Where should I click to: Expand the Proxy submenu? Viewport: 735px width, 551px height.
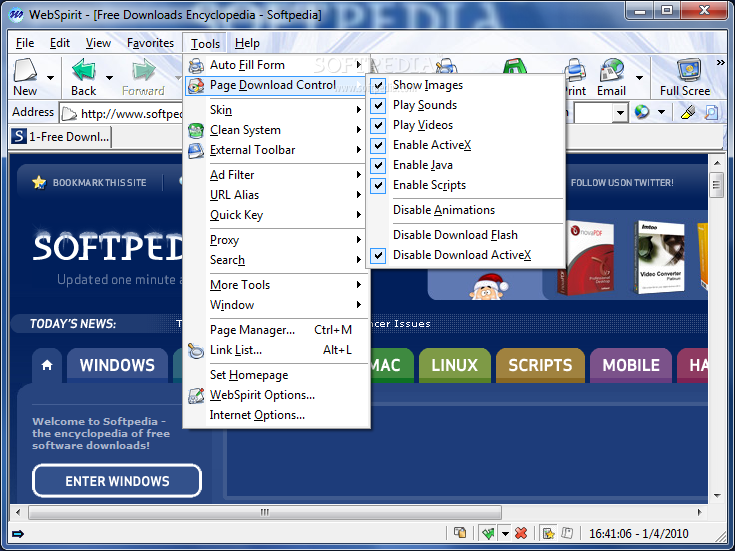277,240
